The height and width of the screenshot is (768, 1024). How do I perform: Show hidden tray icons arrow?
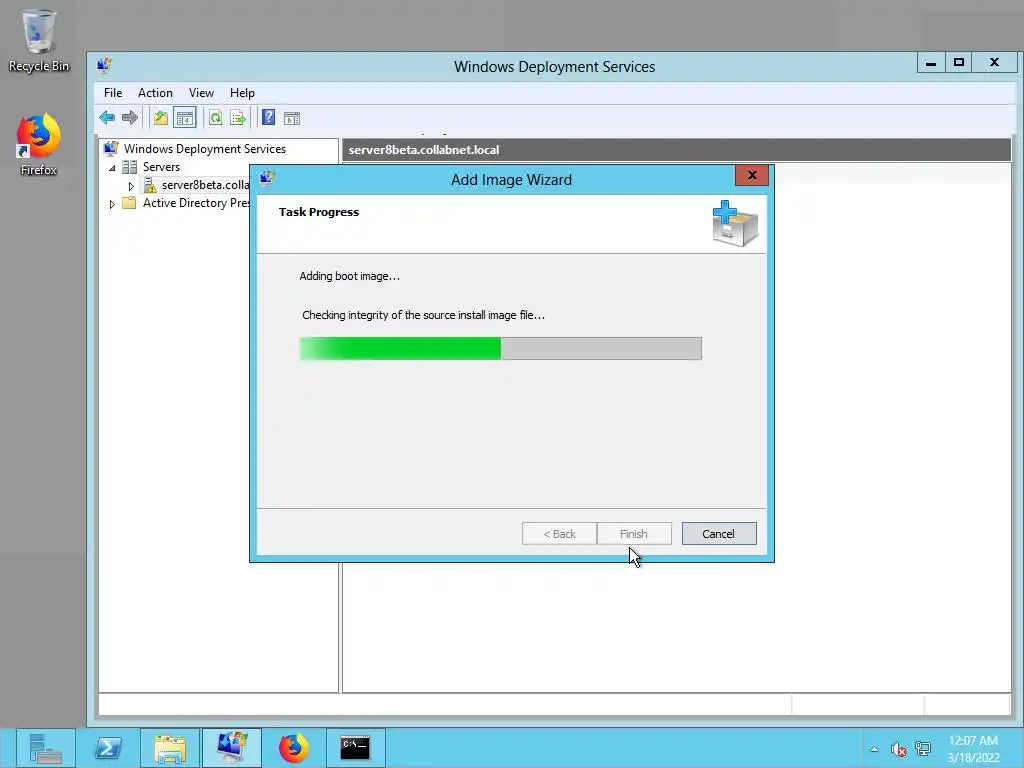[x=874, y=749]
